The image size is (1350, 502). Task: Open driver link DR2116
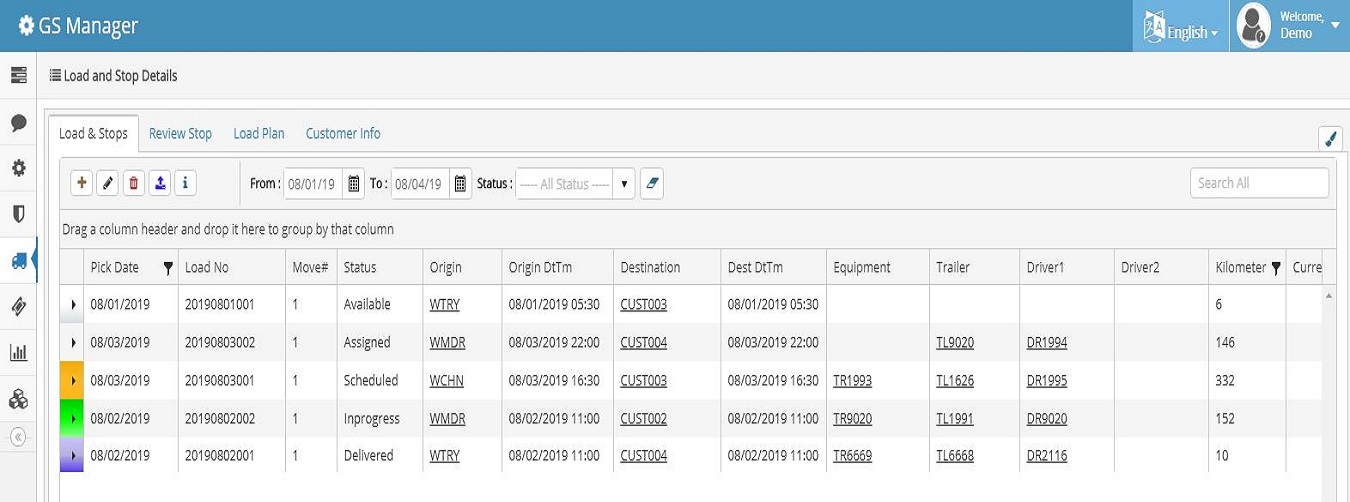point(1047,455)
